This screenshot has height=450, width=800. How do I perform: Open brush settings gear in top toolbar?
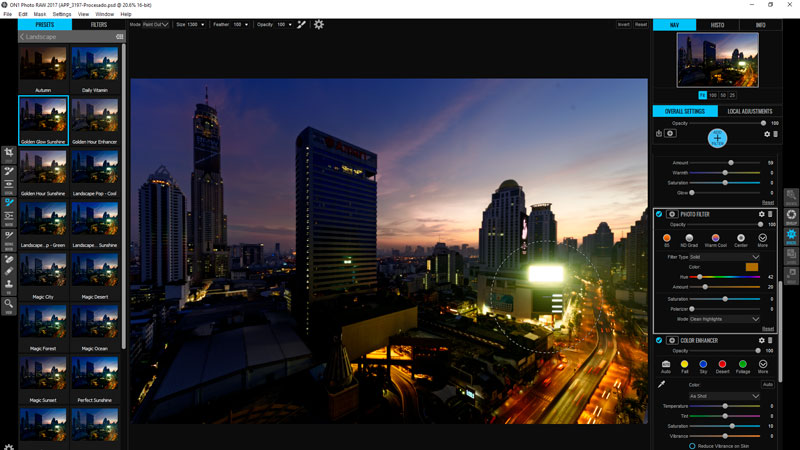318,24
